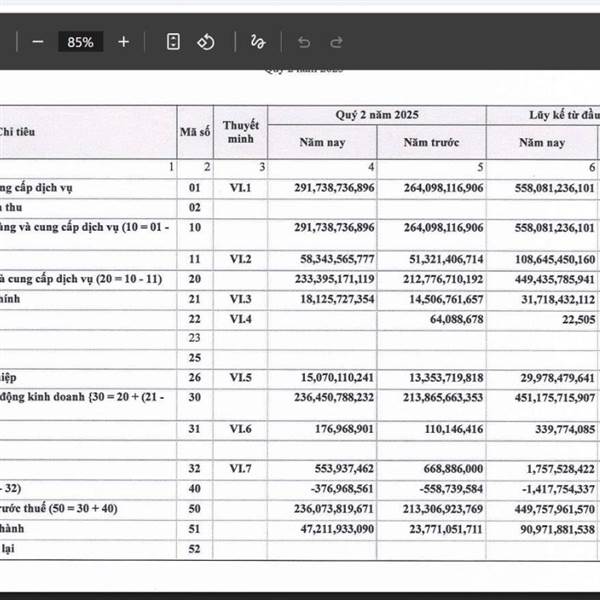Click value 23,771,051,711 in row 51

tap(446, 529)
